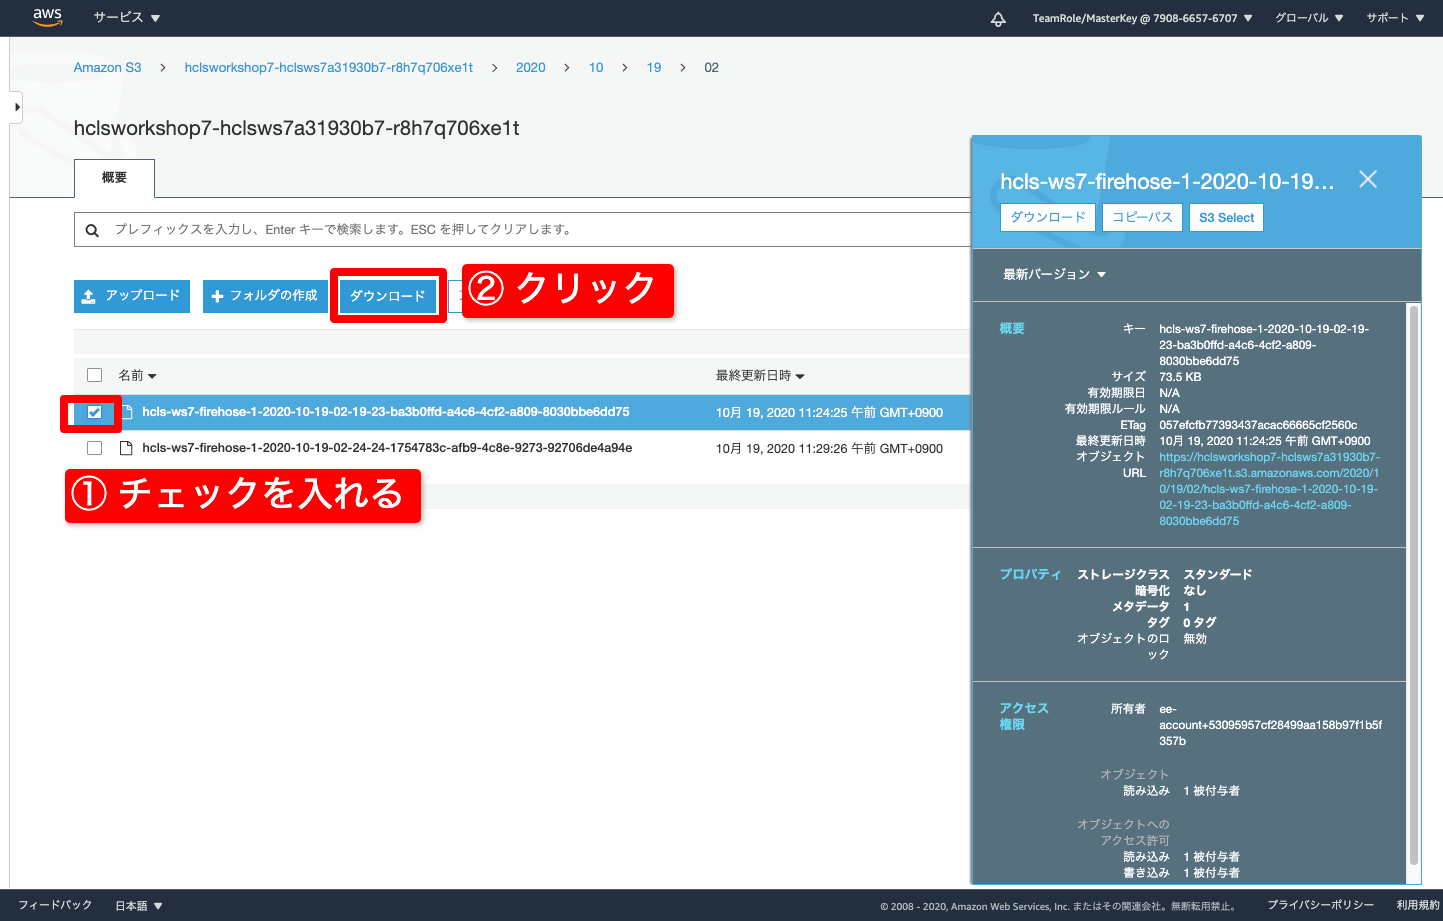The height and width of the screenshot is (921, 1443).
Task: Uncheck the 02-19-23 object's checkbox
Action: click(x=95, y=412)
